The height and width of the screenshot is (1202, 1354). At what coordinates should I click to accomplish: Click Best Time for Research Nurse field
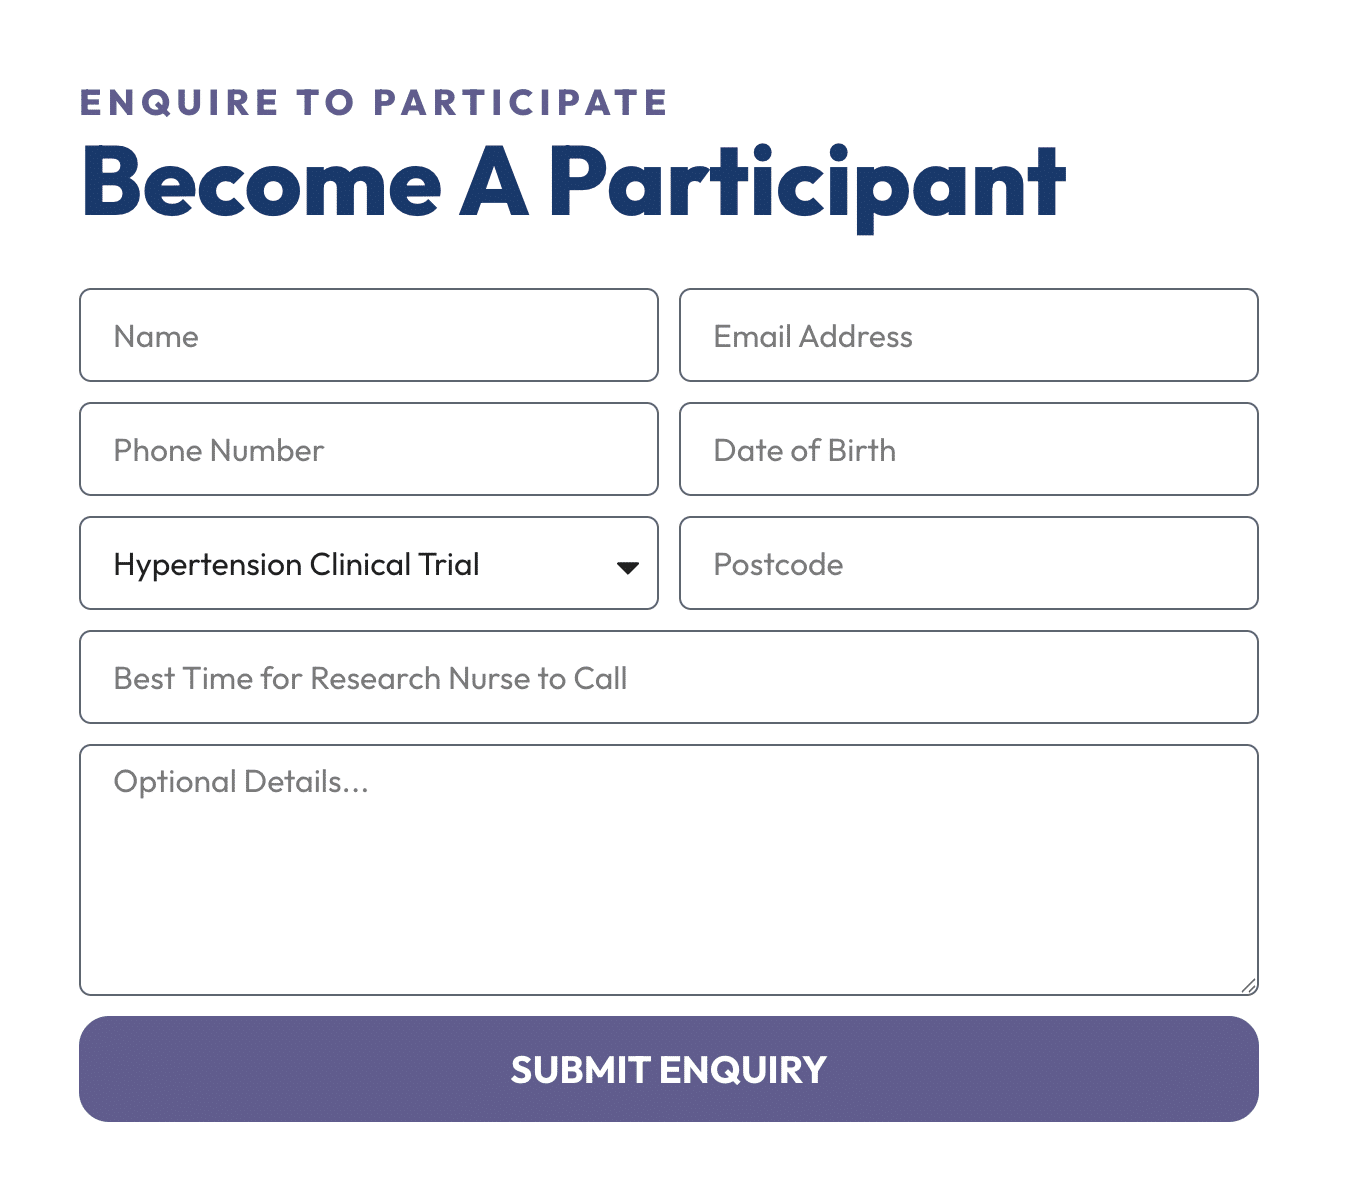[x=668, y=677]
